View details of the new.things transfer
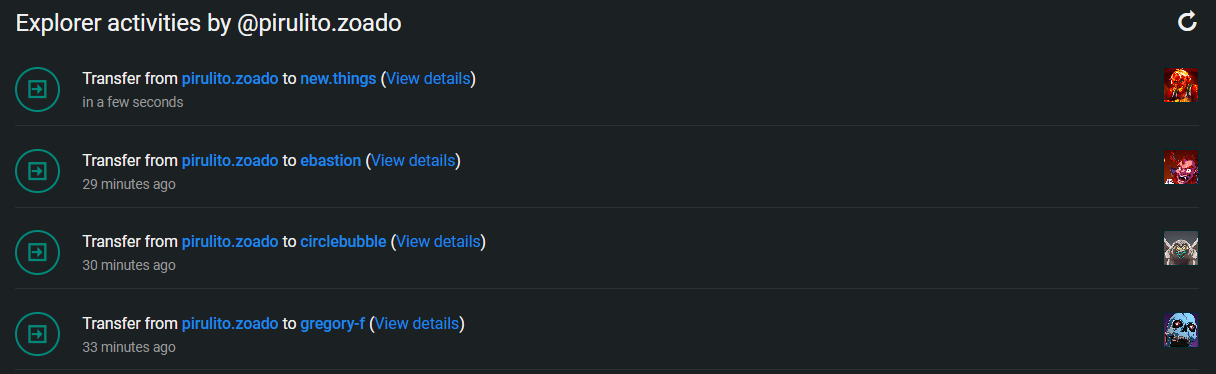The height and width of the screenshot is (374, 1216). [428, 78]
